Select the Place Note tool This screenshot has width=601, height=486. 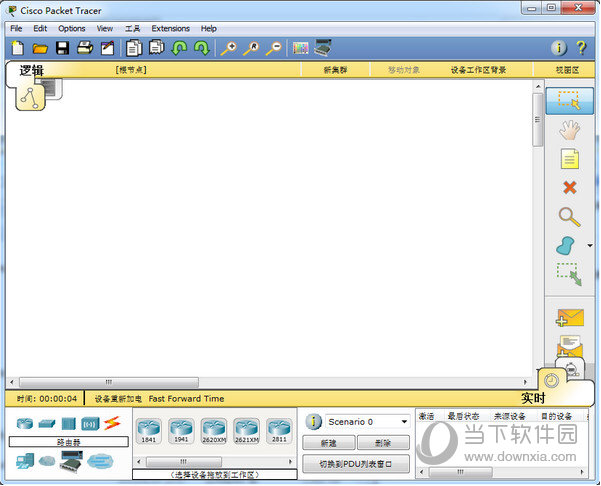point(569,158)
